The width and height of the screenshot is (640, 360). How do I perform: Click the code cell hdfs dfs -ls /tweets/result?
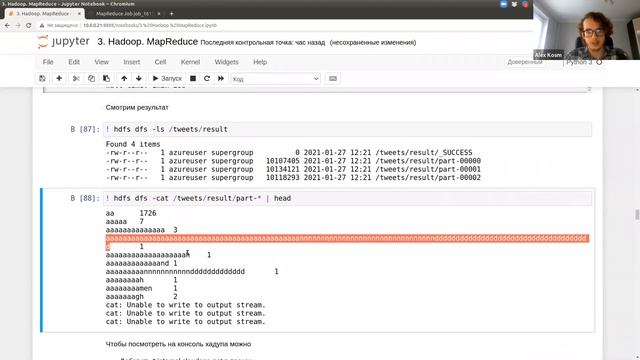pos(347,129)
